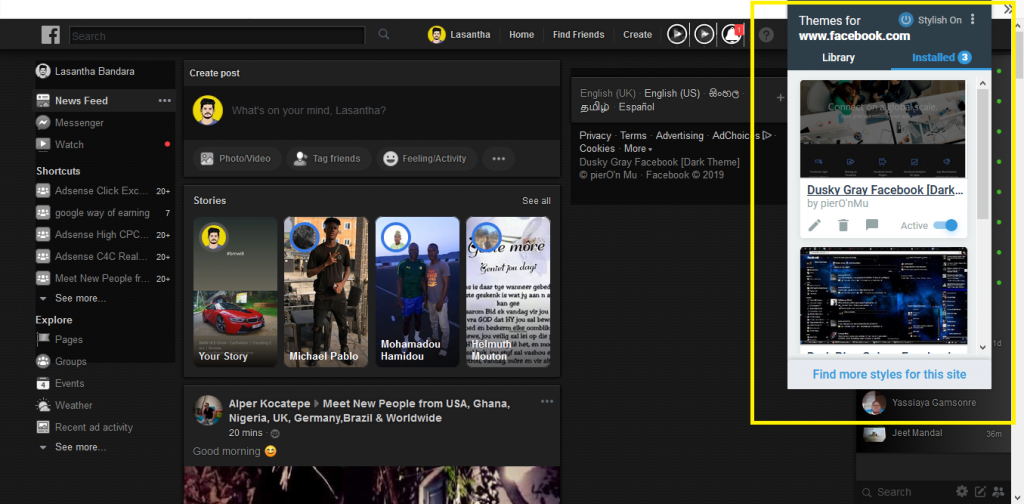Click Find more styles for this site
The image size is (1024, 504).
[x=889, y=375]
